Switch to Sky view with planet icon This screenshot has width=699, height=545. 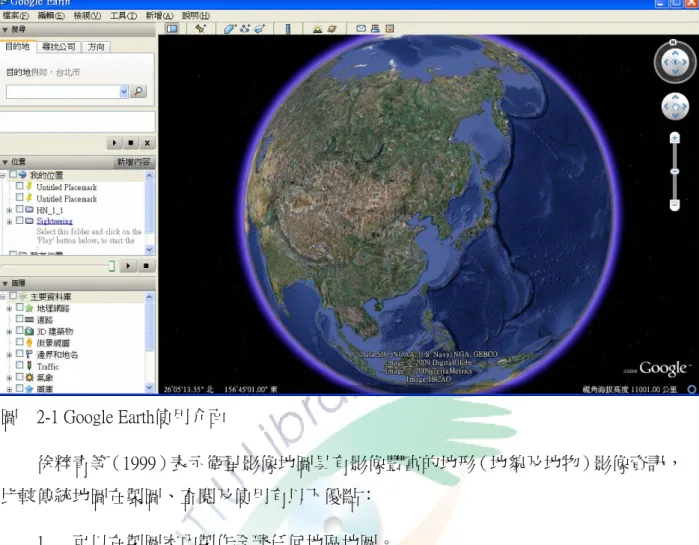pyautogui.click(x=332, y=29)
